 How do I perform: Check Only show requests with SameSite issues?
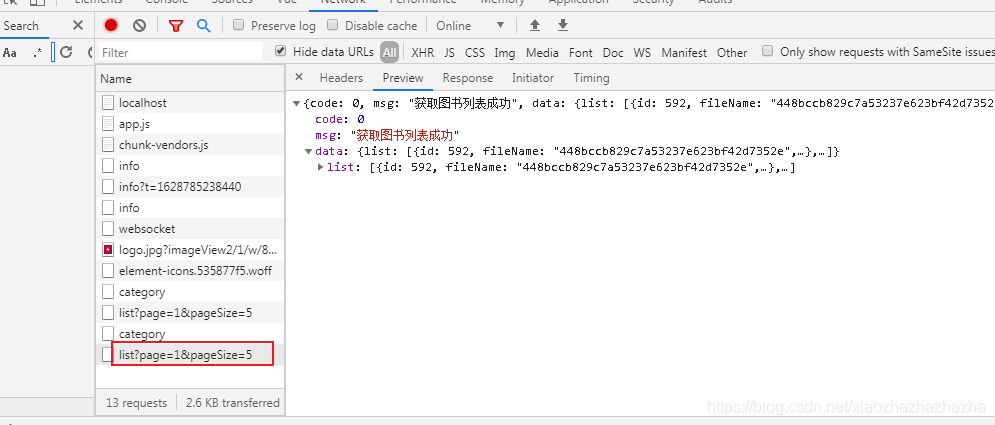pyautogui.click(x=767, y=51)
